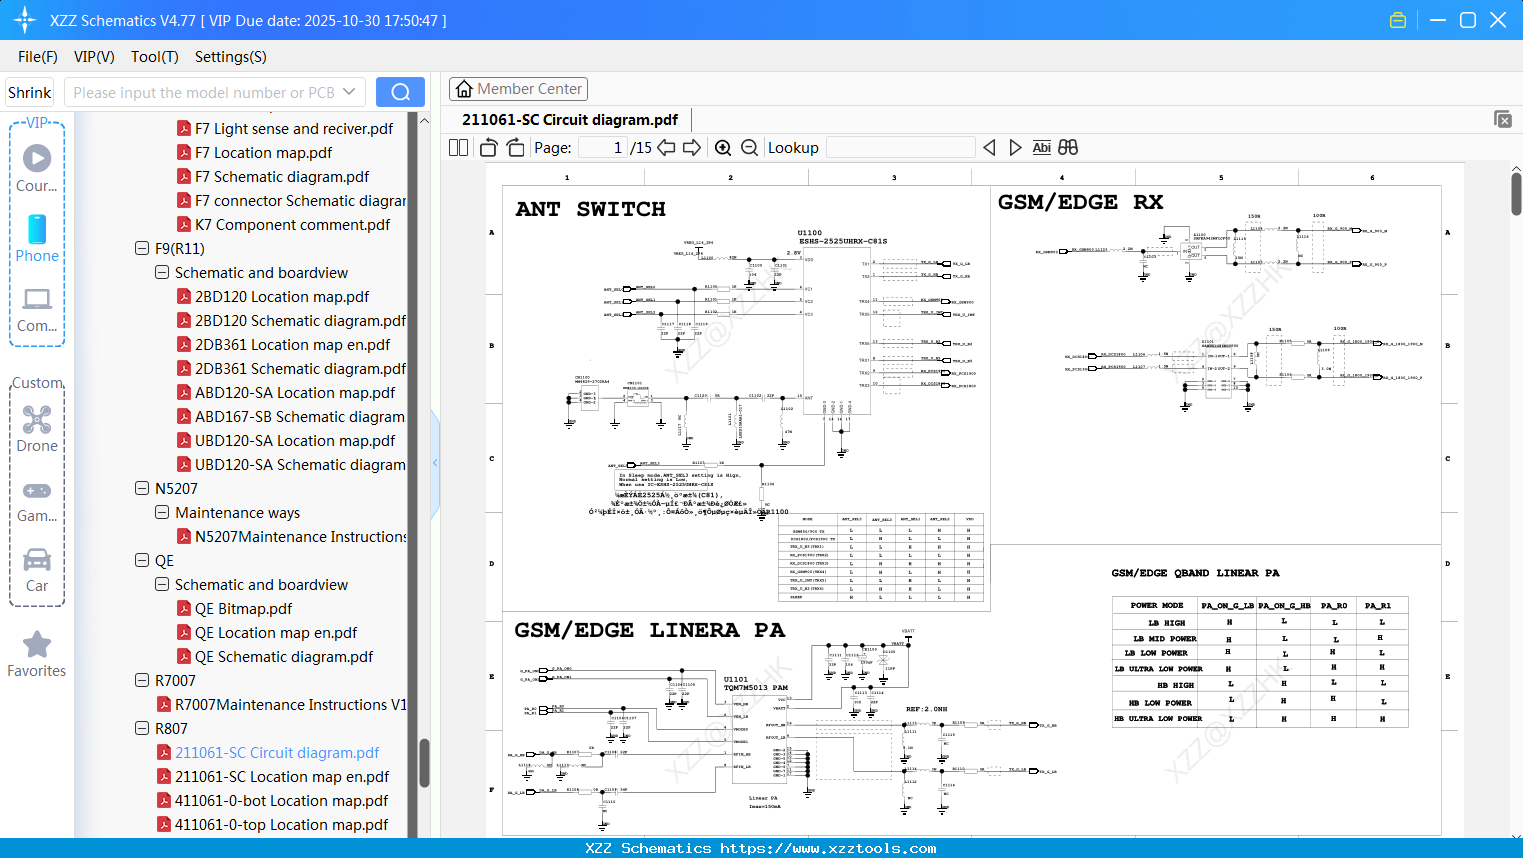The width and height of the screenshot is (1523, 858).
Task: Collapse the Maintenance ways node
Action: (162, 512)
